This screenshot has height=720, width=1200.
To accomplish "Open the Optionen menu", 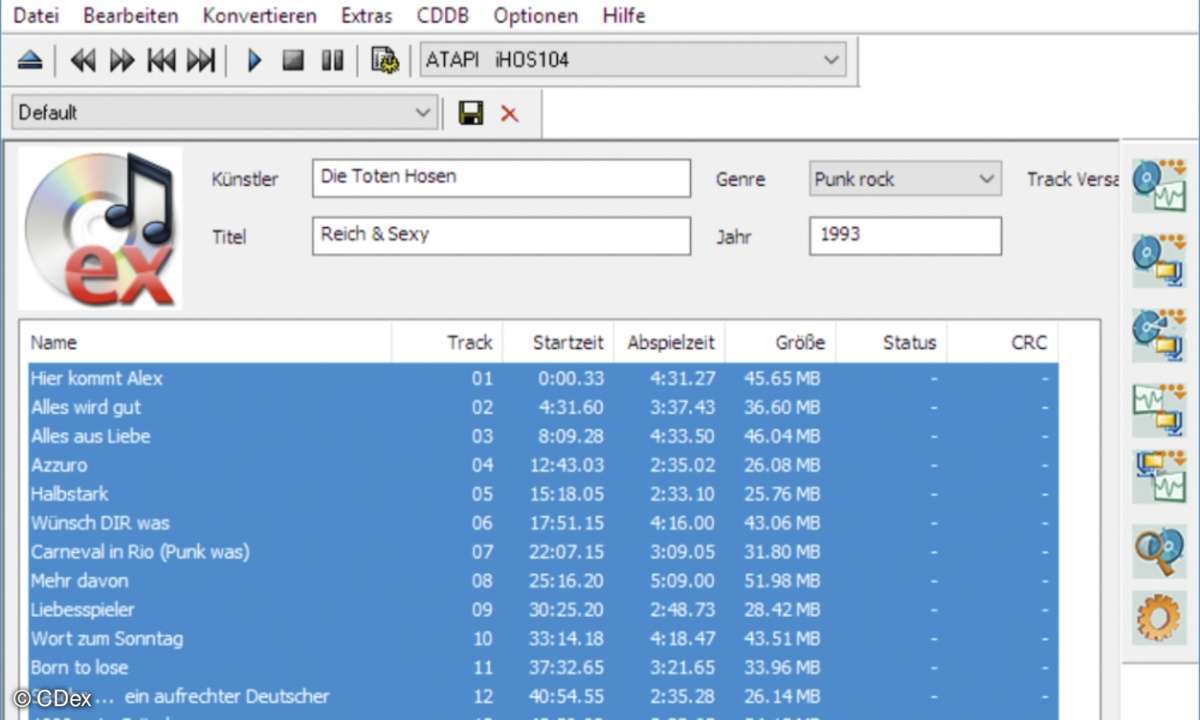I will tap(536, 16).
